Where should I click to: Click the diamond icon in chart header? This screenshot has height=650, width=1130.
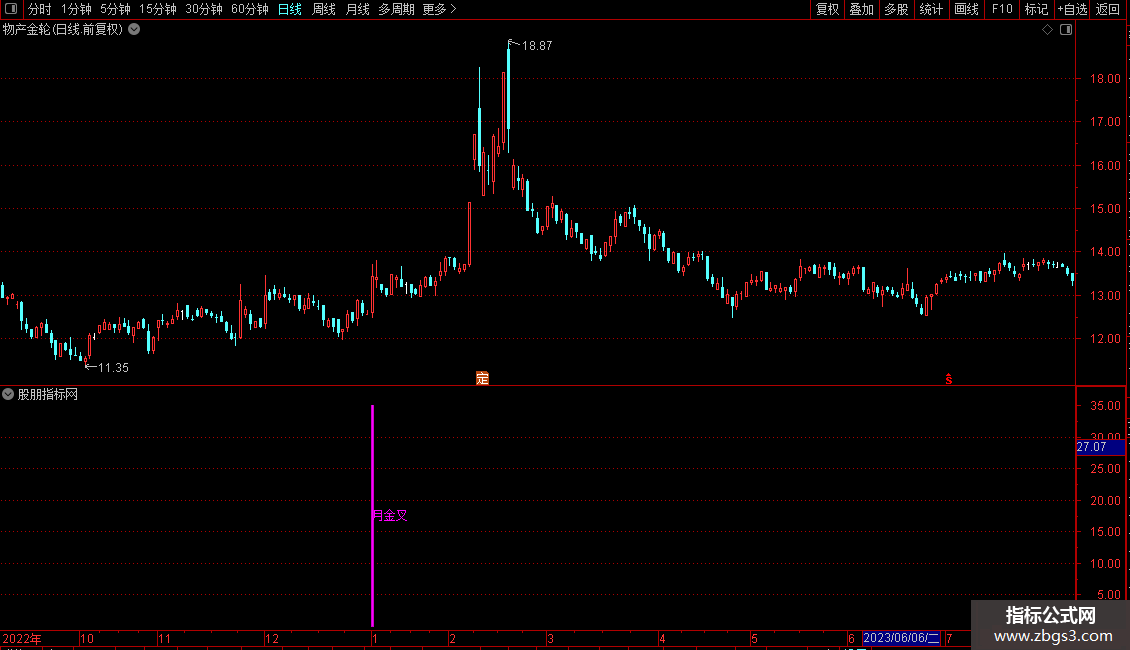pyautogui.click(x=1048, y=30)
